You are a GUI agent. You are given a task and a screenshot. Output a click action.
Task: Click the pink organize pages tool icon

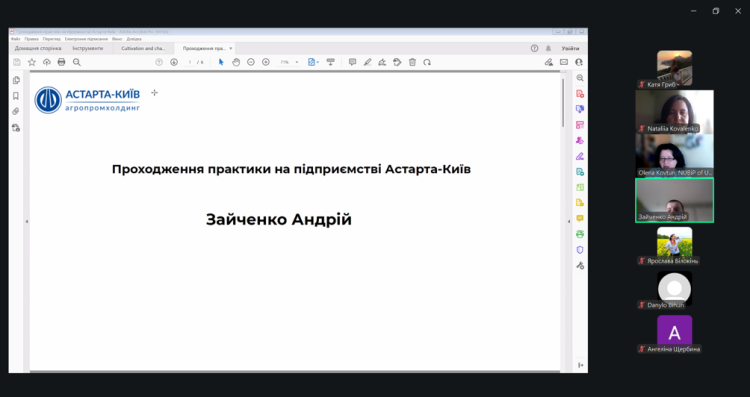[580, 125]
